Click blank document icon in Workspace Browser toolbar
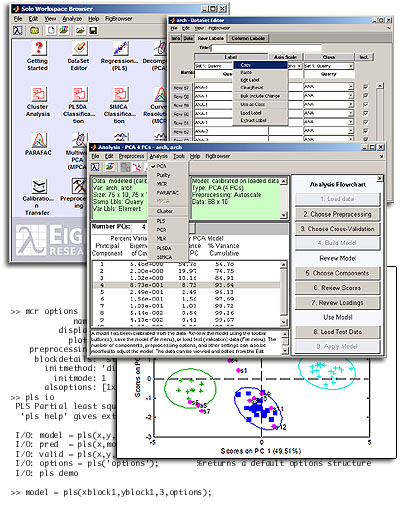405x507 pixels. (x=51, y=31)
